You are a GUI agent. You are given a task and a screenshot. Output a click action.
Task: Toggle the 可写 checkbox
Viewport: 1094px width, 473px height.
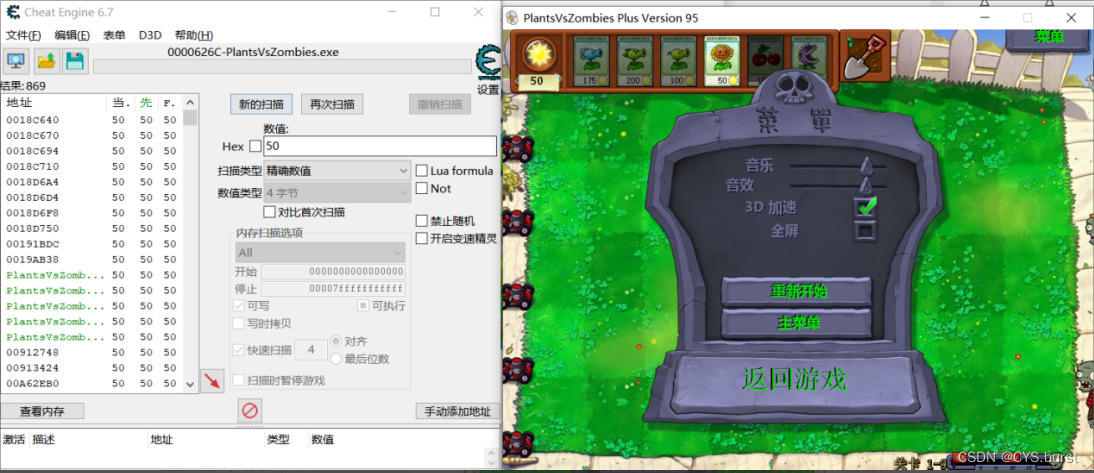click(x=239, y=306)
